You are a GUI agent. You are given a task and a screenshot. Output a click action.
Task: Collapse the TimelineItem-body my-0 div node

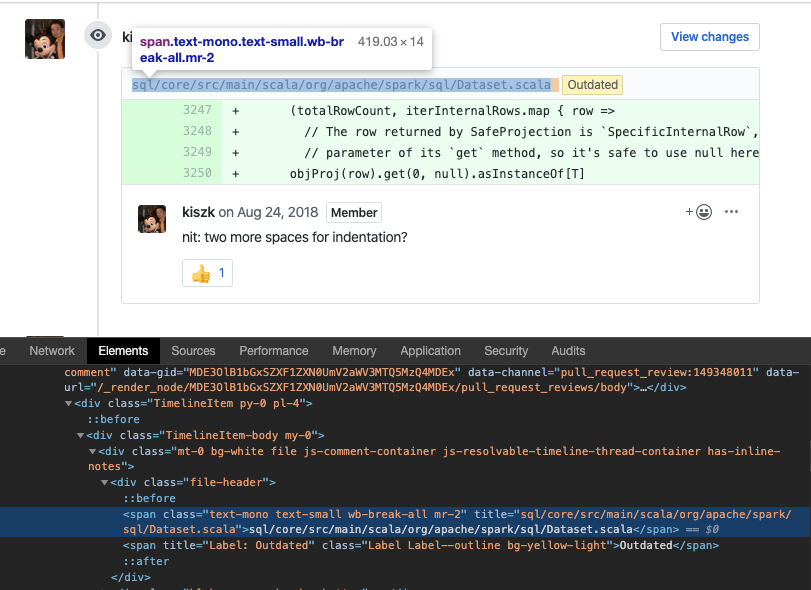coord(80,435)
